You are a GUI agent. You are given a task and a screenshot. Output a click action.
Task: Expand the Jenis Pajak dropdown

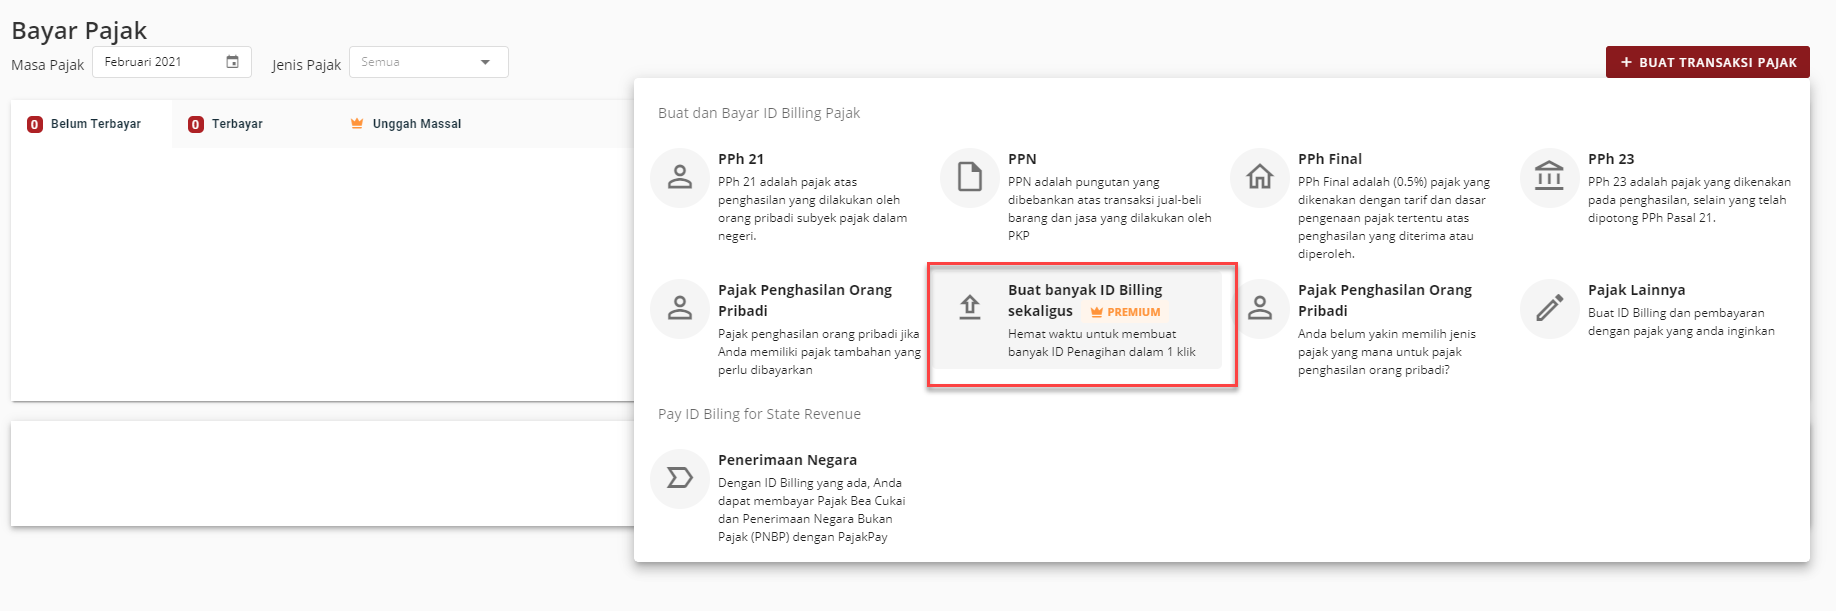pos(429,62)
